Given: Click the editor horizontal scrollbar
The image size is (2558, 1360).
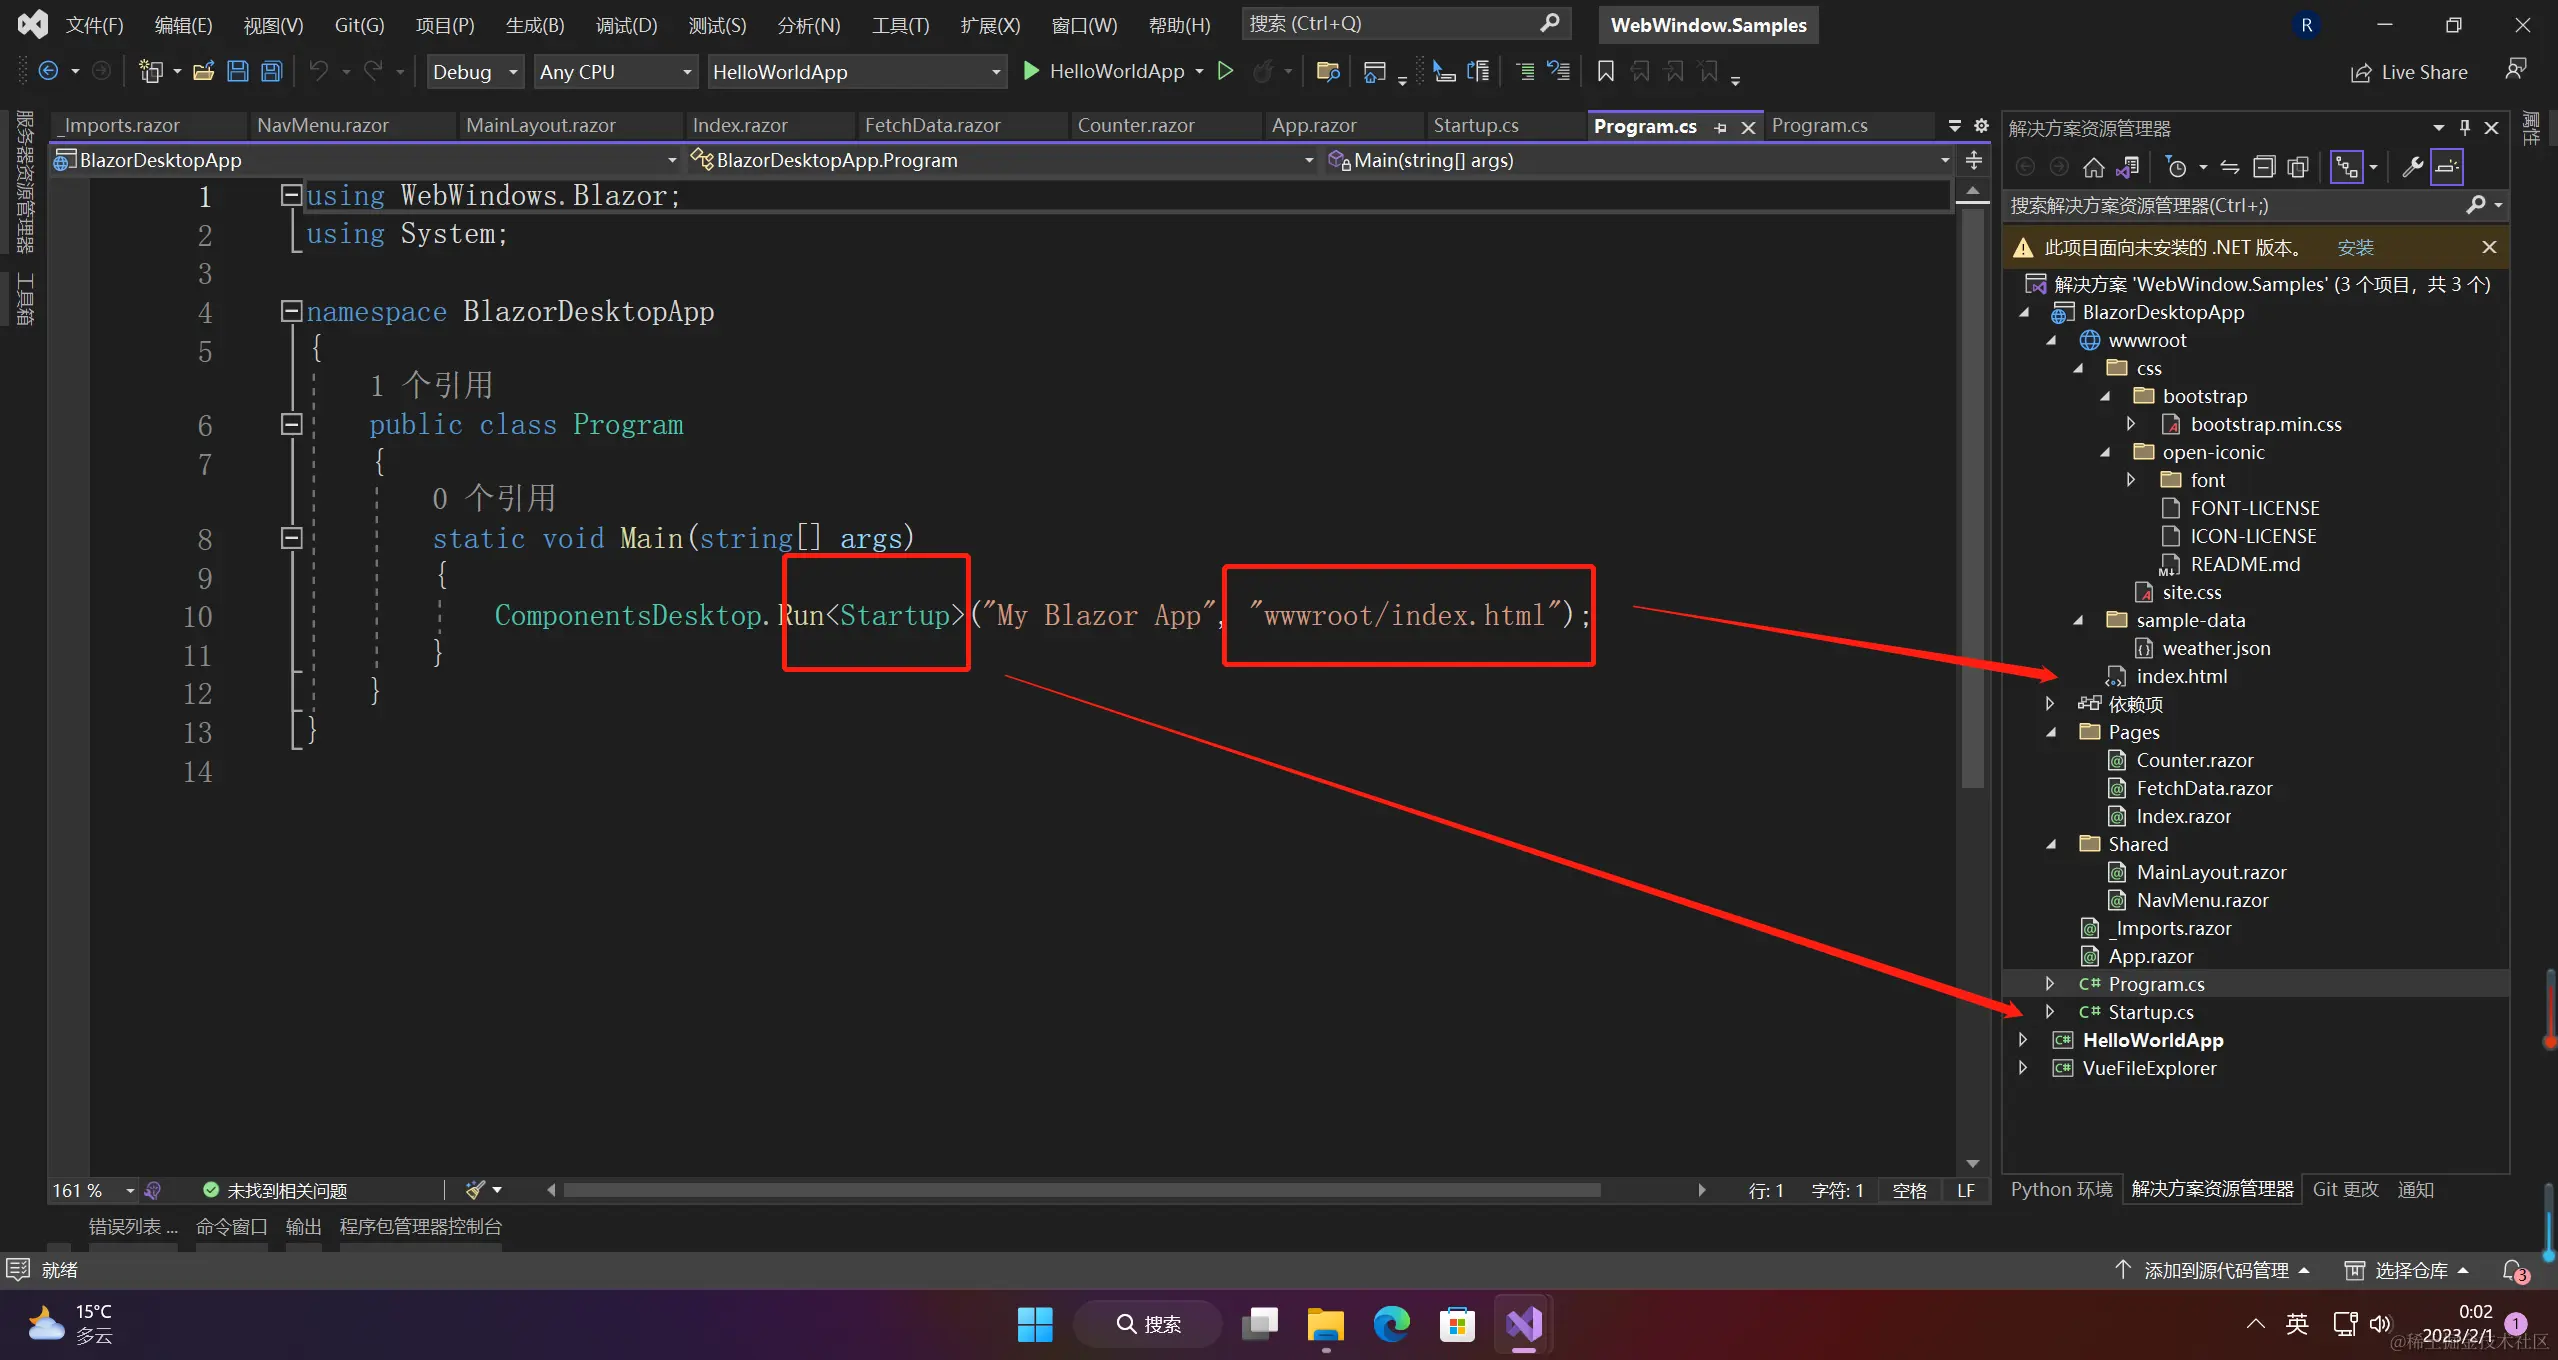Looking at the screenshot, I should click(1080, 1190).
